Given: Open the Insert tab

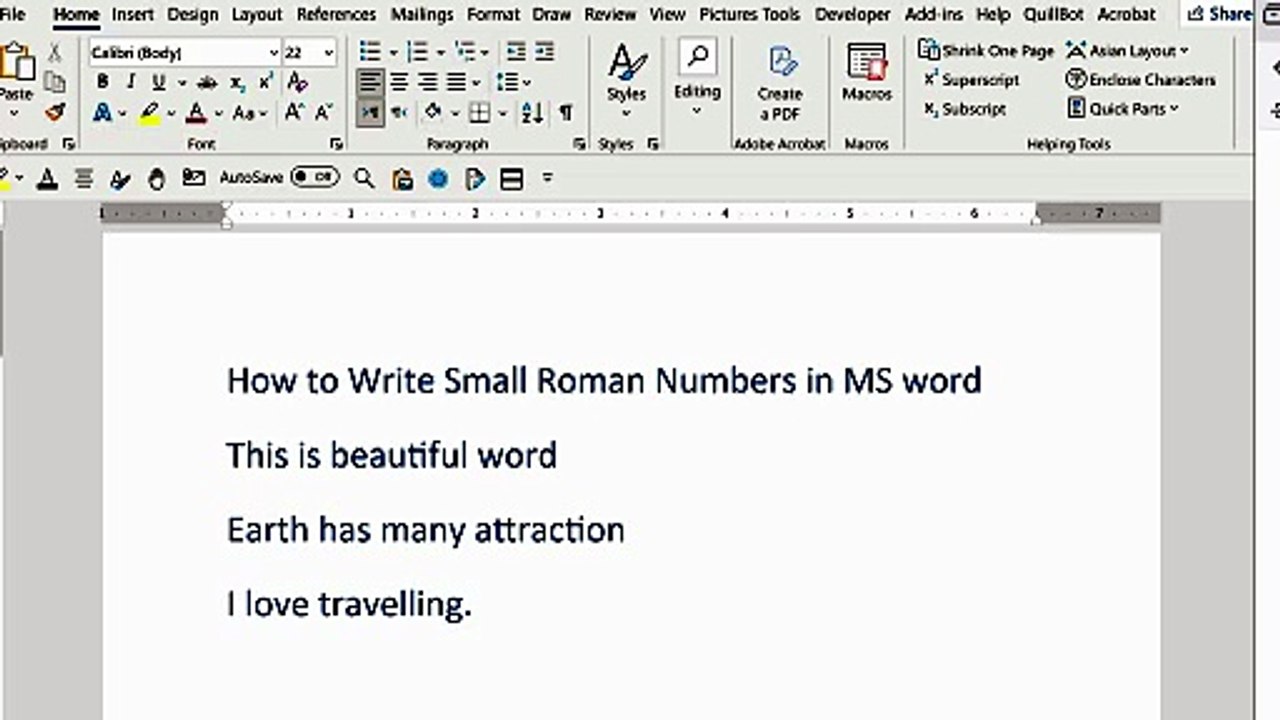Looking at the screenshot, I should [x=133, y=14].
